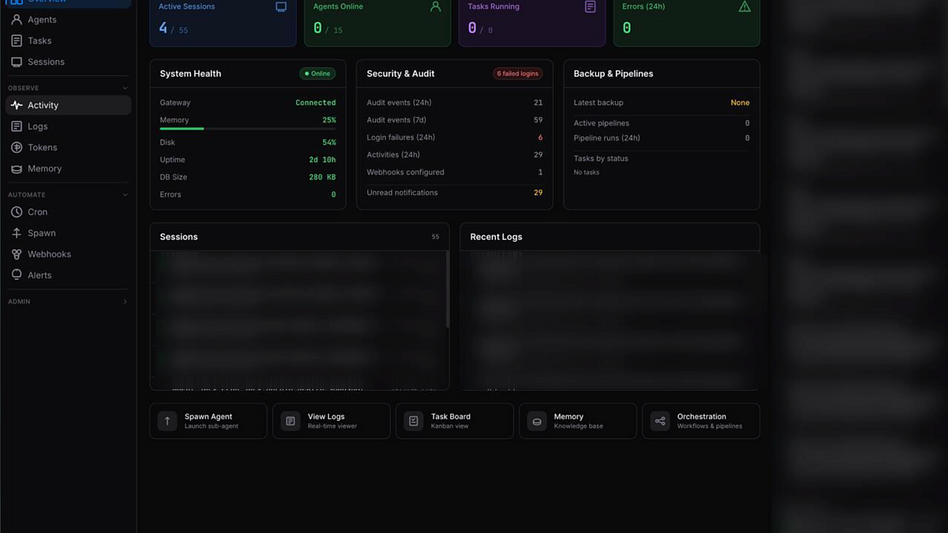Go to Sessions in the sidebar

[68, 62]
